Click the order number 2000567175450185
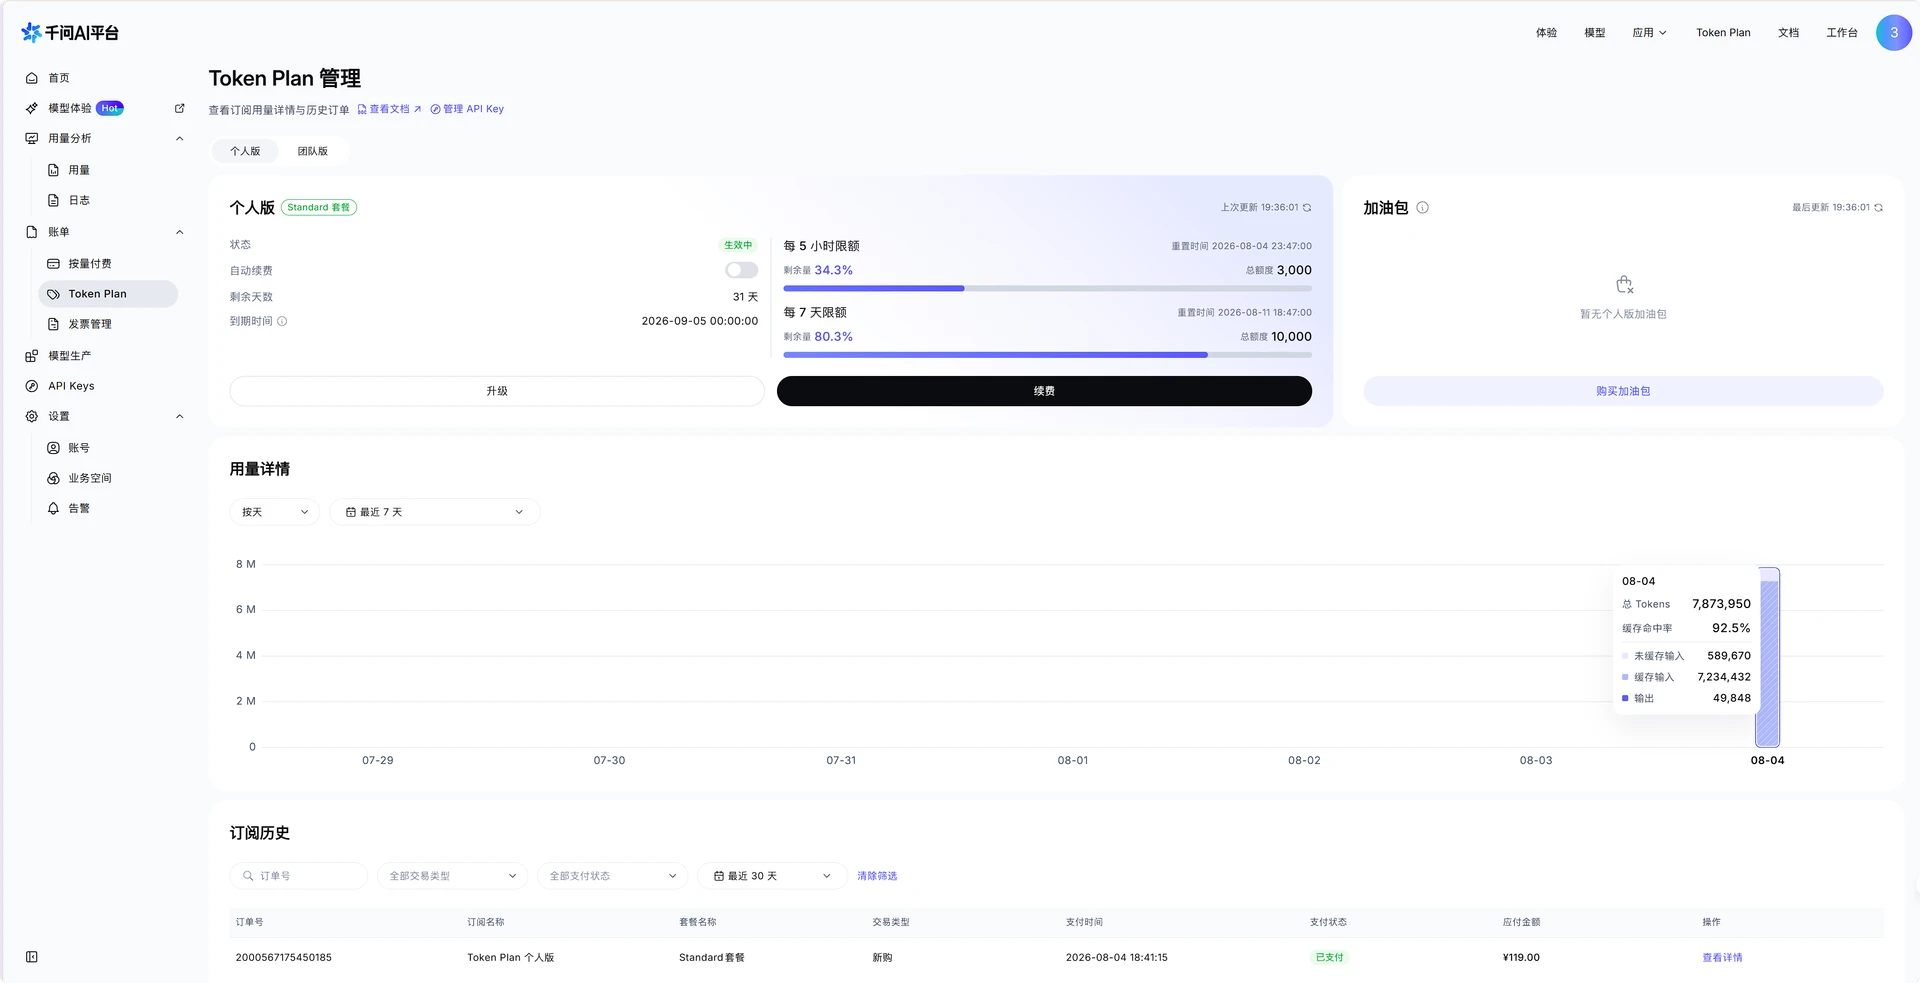 point(284,958)
